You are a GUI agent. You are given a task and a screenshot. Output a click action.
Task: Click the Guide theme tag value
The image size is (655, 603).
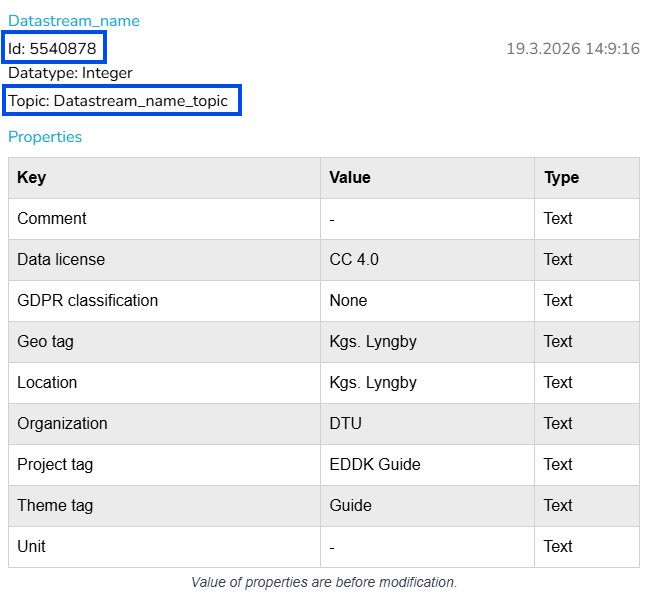tap(351, 505)
